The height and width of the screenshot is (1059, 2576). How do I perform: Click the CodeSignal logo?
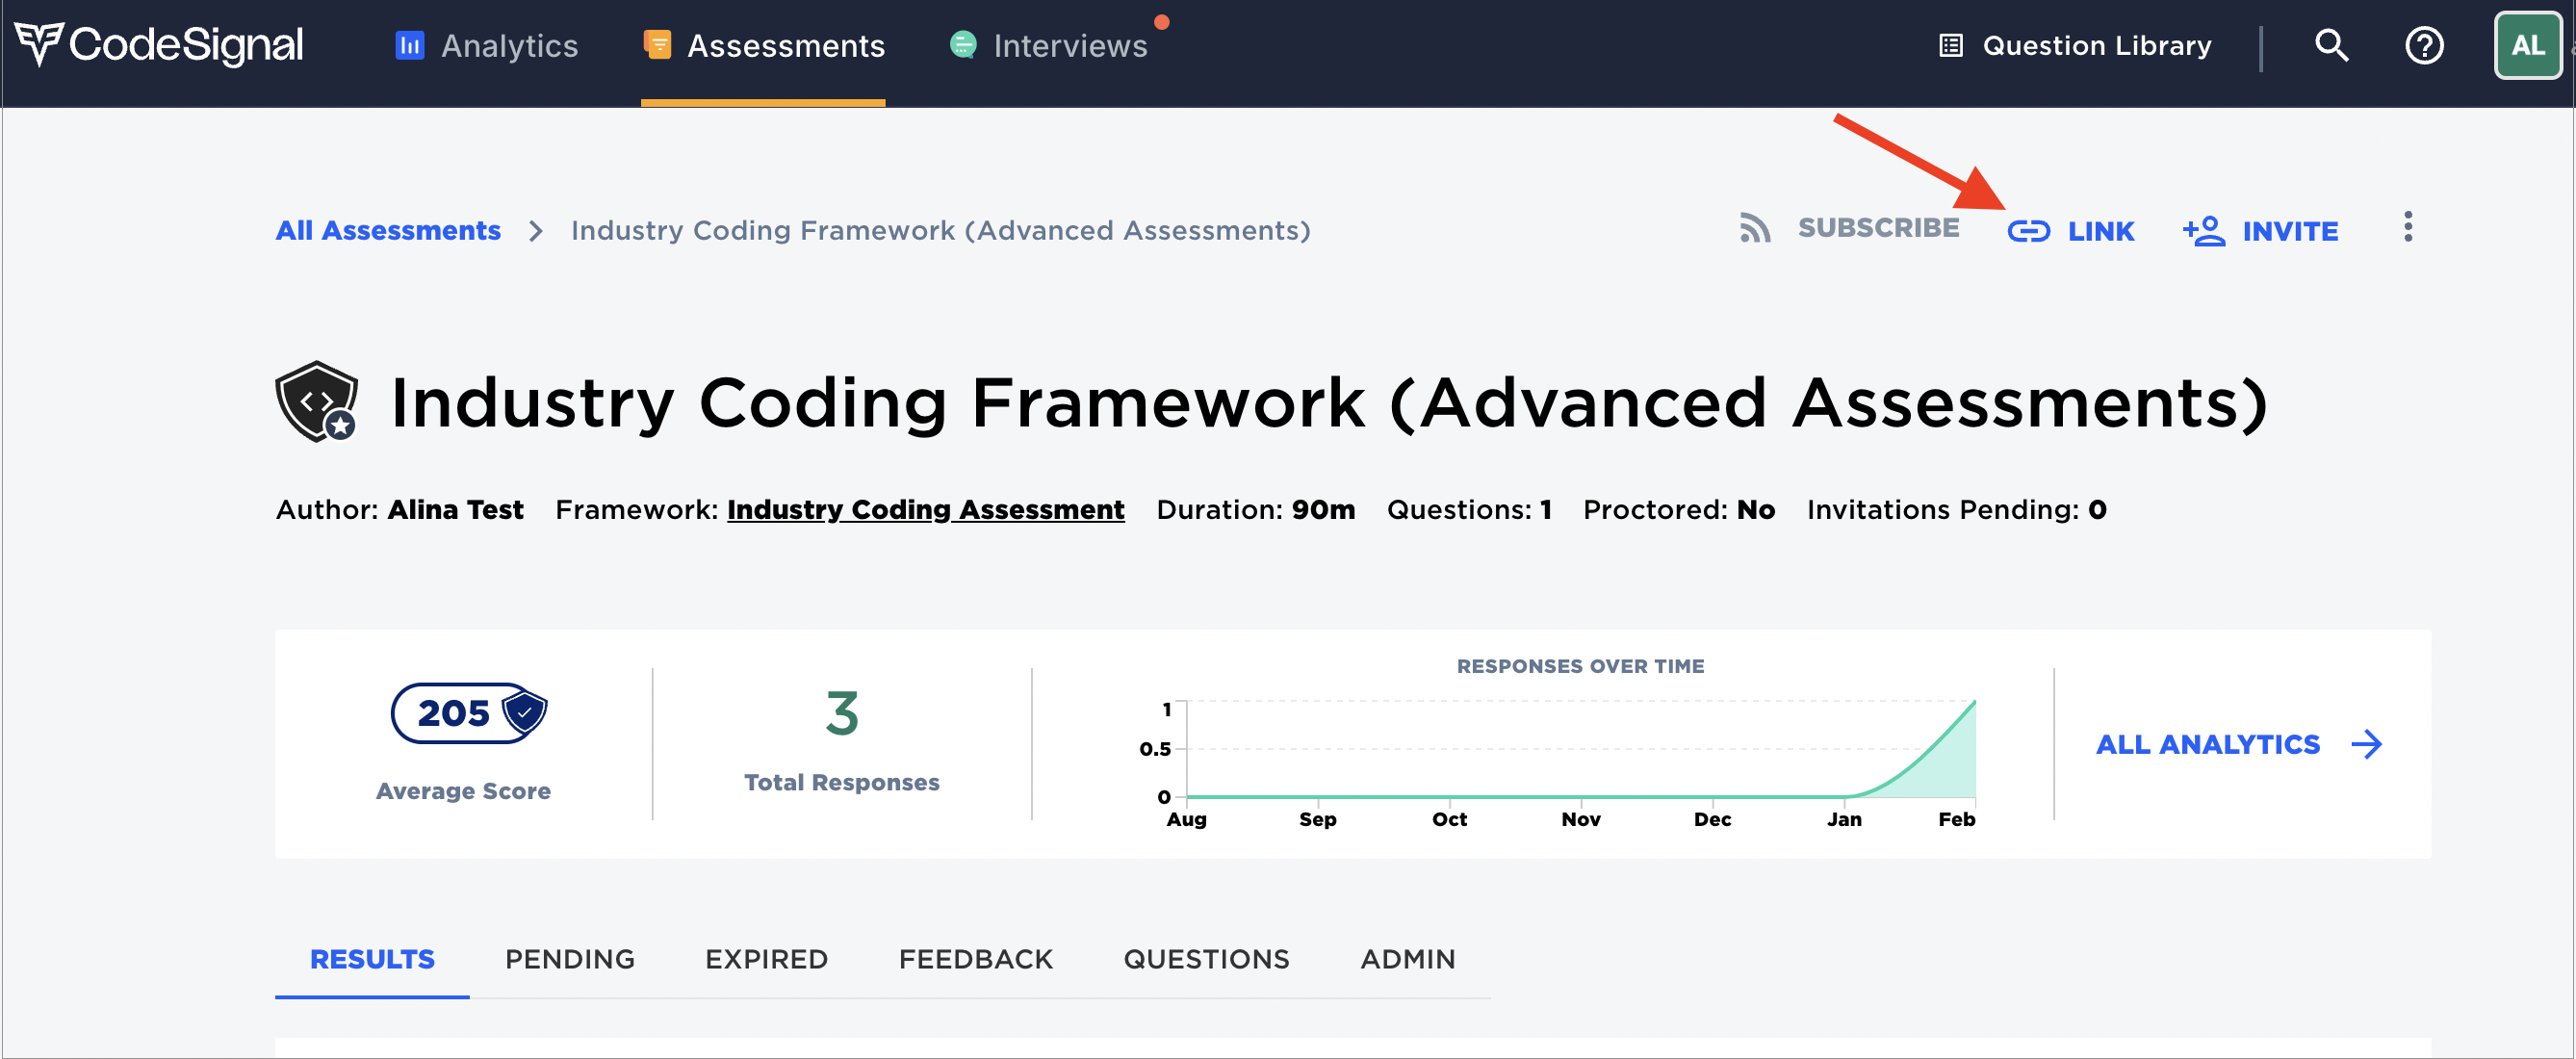[x=159, y=45]
